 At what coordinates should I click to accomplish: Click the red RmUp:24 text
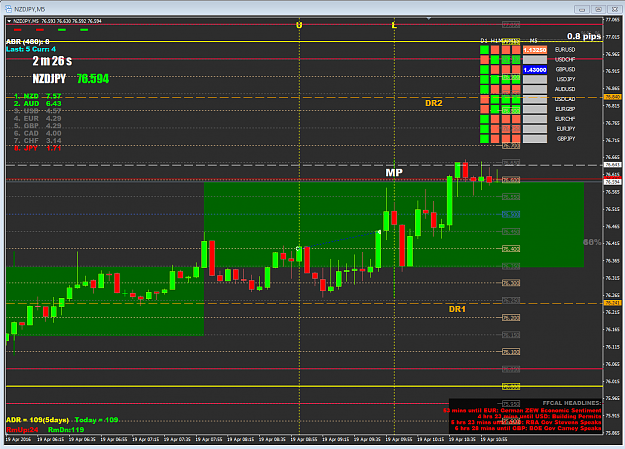[22, 429]
